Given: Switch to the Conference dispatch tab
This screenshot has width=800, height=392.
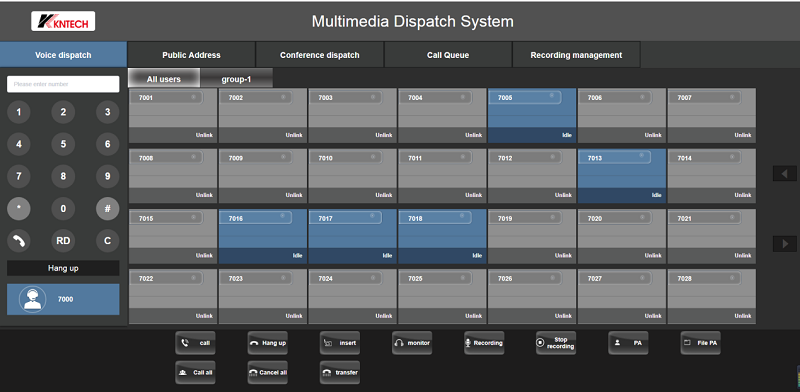Looking at the screenshot, I should (x=320, y=55).
